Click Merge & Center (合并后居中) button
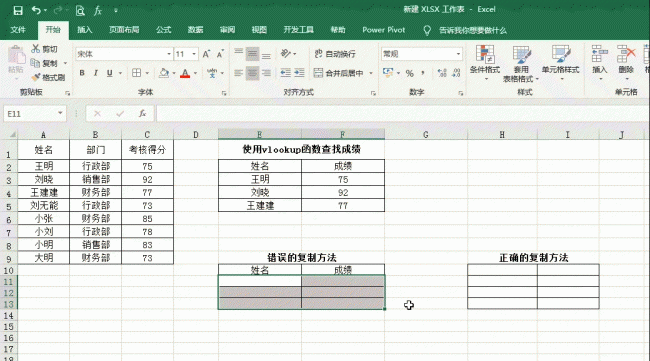The image size is (650, 361). [x=338, y=73]
